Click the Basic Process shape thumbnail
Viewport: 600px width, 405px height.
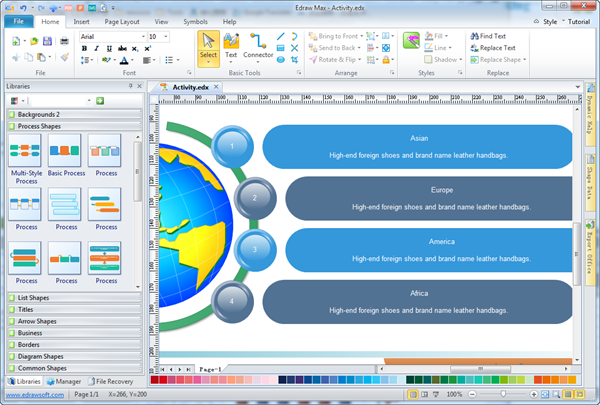[65, 150]
